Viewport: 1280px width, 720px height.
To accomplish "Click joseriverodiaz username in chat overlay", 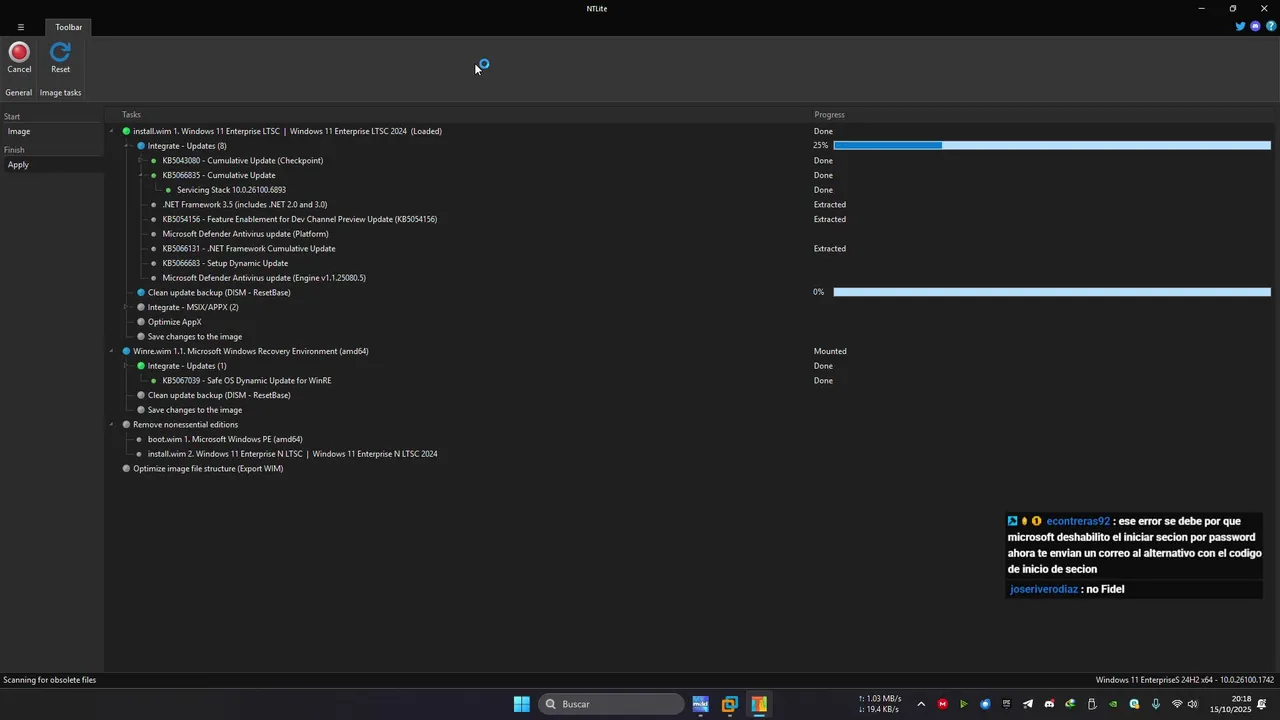I will 1044,589.
